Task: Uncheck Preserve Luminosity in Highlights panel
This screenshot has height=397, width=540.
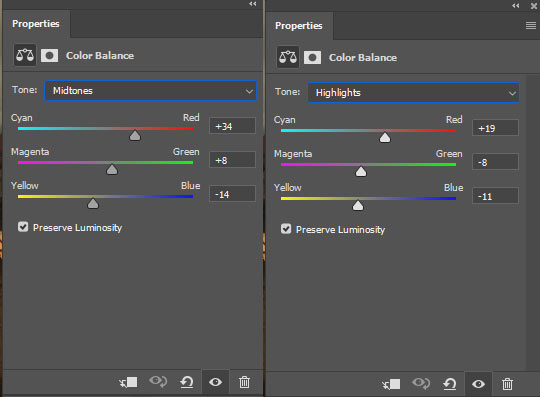Action: 286,229
